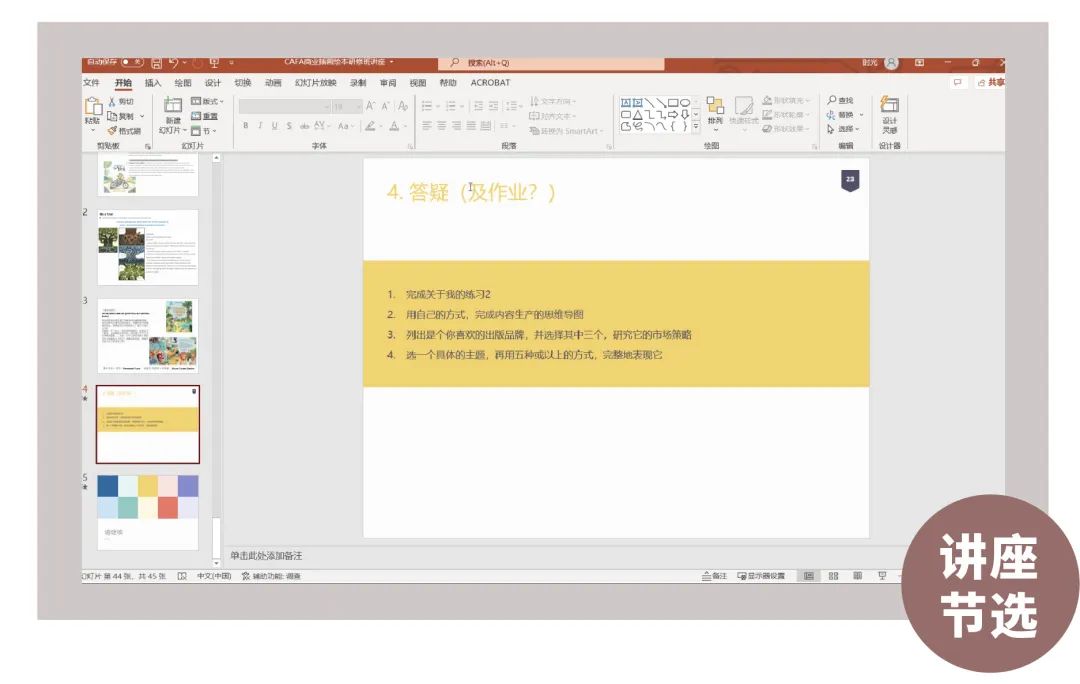Open the Insert (插入) tab
This screenshot has width=1080, height=684.
click(x=153, y=83)
